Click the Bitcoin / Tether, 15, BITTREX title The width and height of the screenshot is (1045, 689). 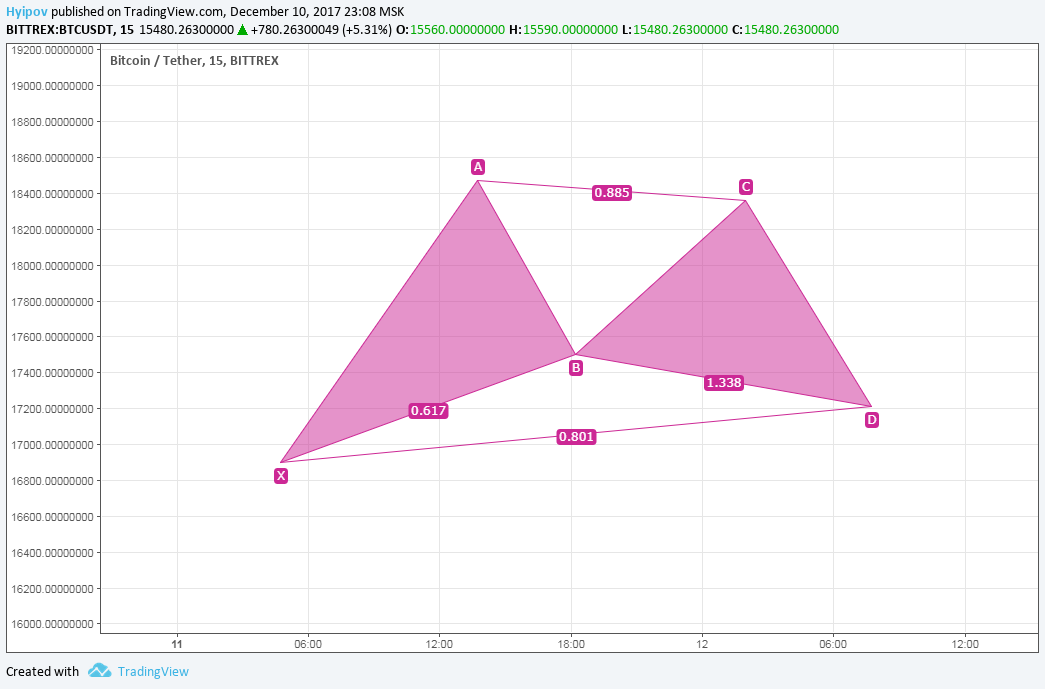pyautogui.click(x=195, y=61)
